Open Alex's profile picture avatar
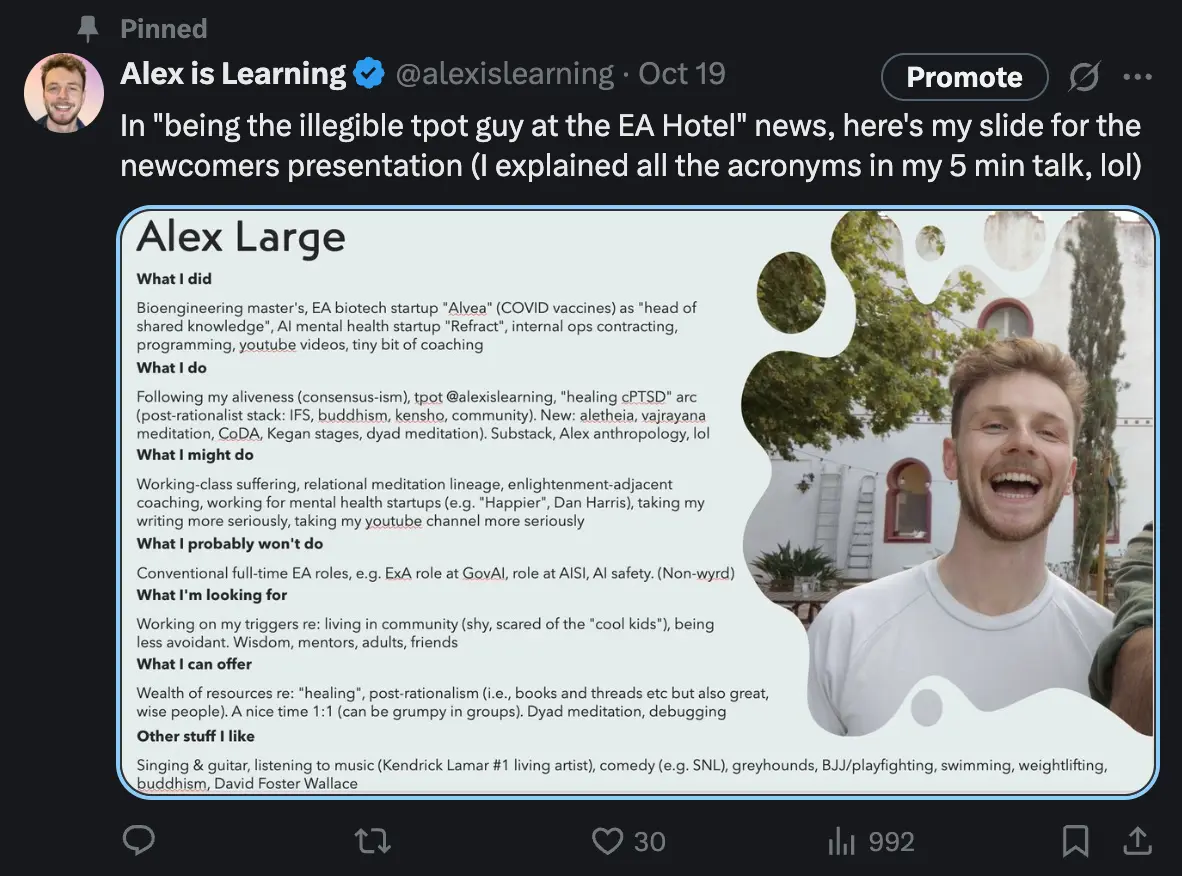Screen dimensions: 1182x876 [x=64, y=93]
